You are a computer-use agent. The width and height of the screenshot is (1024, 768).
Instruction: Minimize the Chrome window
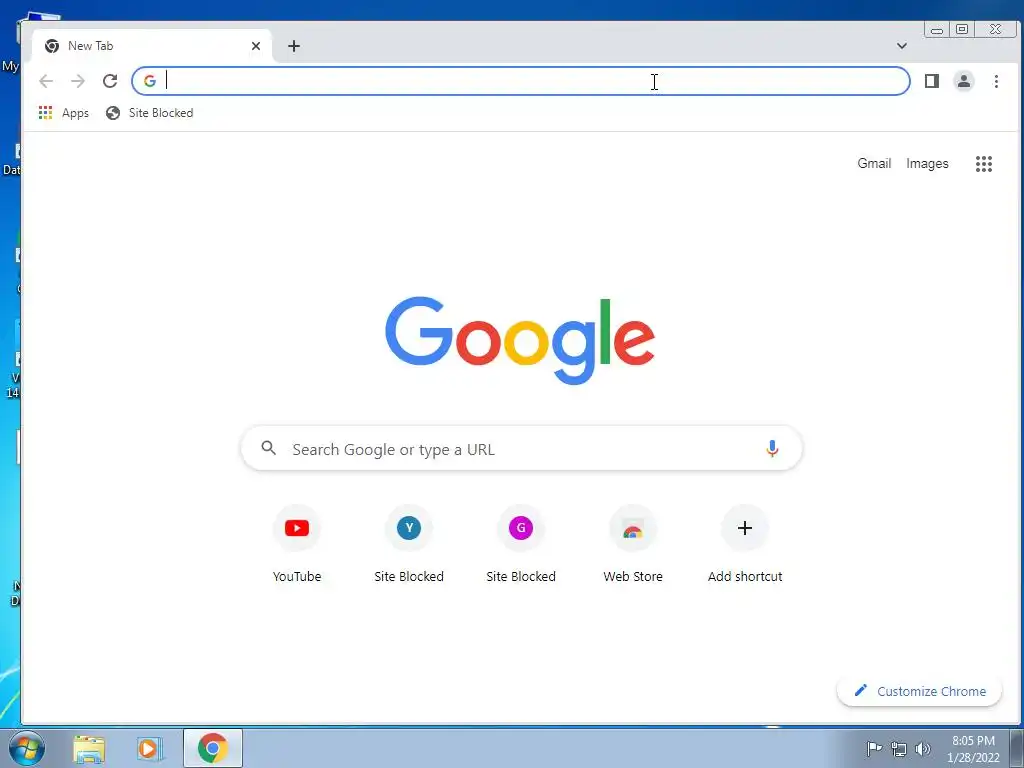coord(937,29)
